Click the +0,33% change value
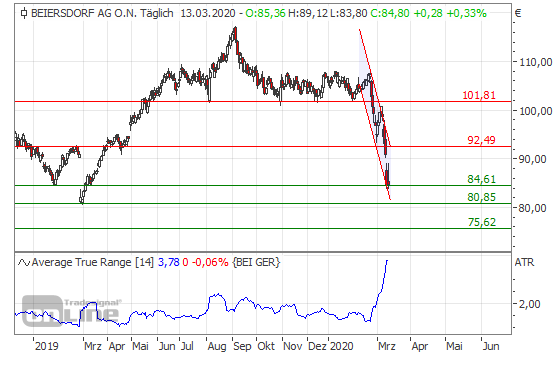558x365 pixels. (467, 14)
